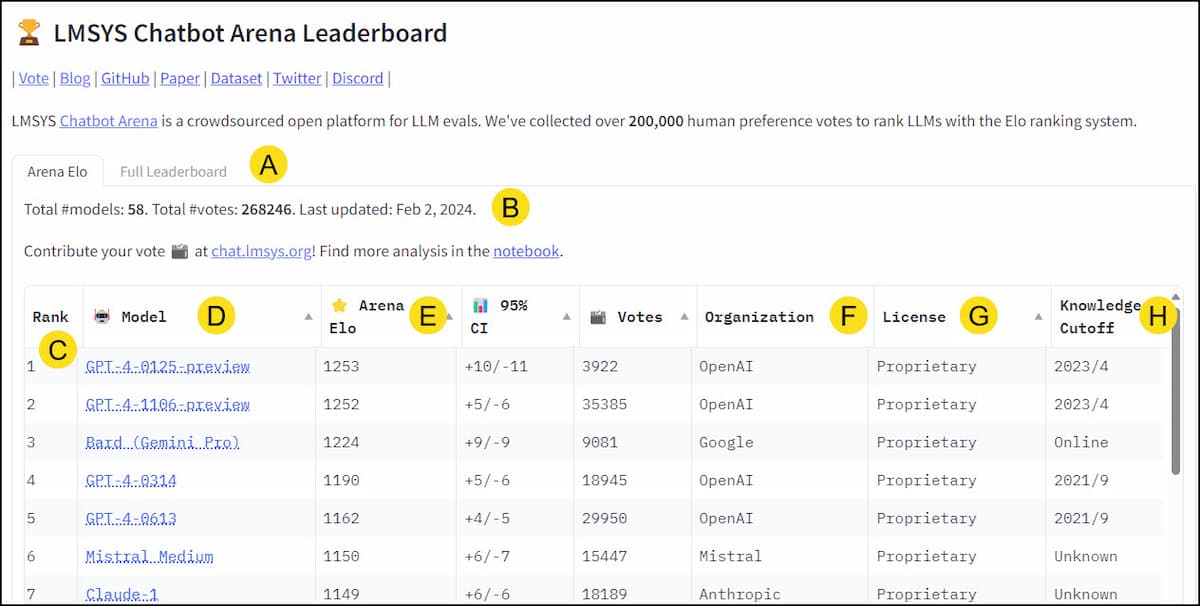This screenshot has width=1200, height=606.
Task: Click the robot icon beside Model header
Action: [101, 316]
